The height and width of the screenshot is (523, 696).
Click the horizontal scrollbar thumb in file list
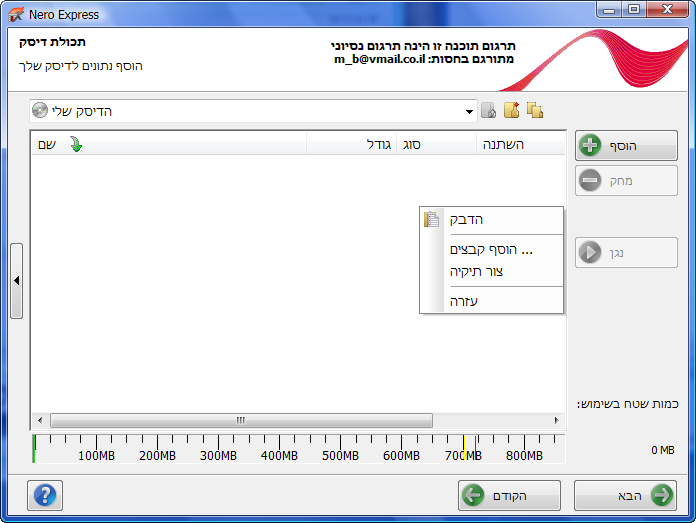click(x=241, y=420)
